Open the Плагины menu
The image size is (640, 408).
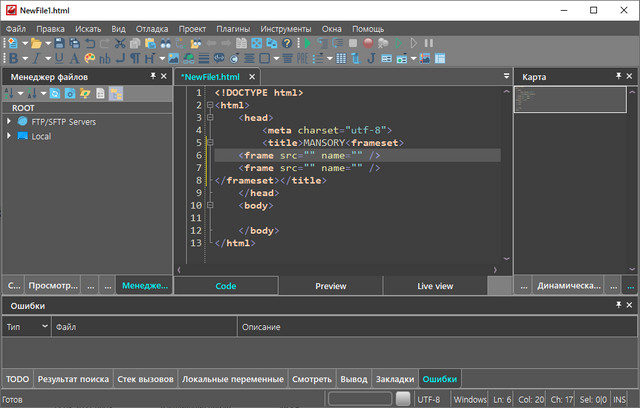pyautogui.click(x=231, y=29)
